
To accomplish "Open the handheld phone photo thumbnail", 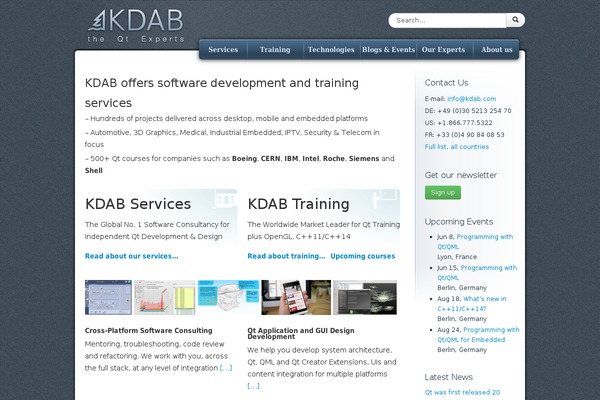I will click(x=296, y=297).
